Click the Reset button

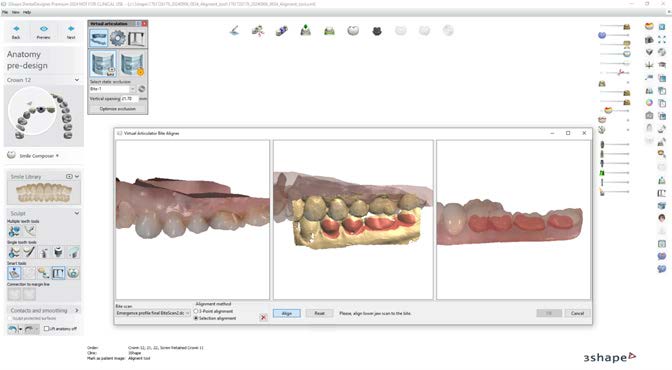coord(319,313)
